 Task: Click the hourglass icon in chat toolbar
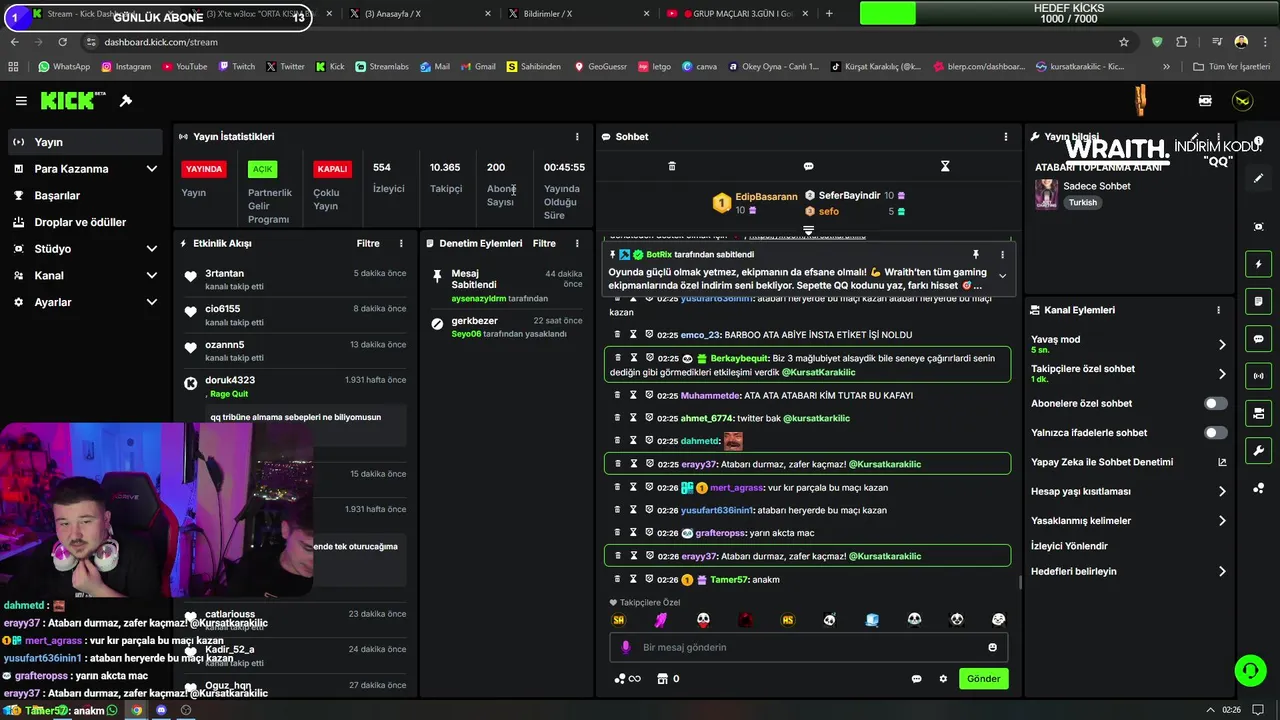tap(945, 166)
